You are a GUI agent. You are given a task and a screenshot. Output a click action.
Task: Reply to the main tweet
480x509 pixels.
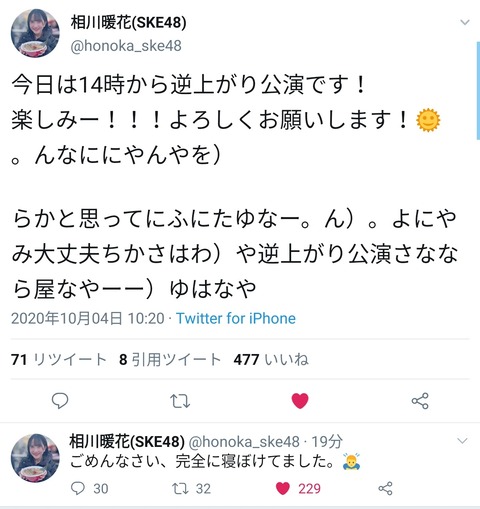click(x=60, y=401)
